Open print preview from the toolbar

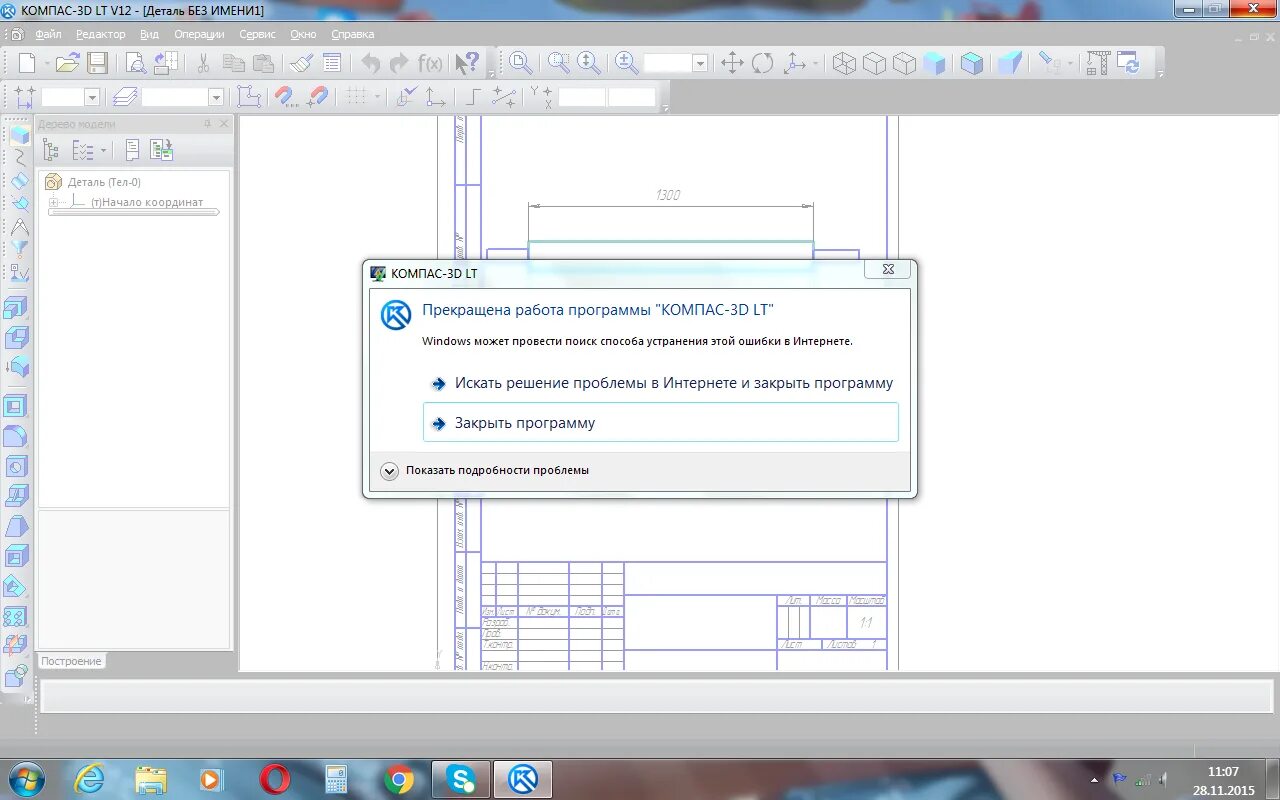[136, 63]
